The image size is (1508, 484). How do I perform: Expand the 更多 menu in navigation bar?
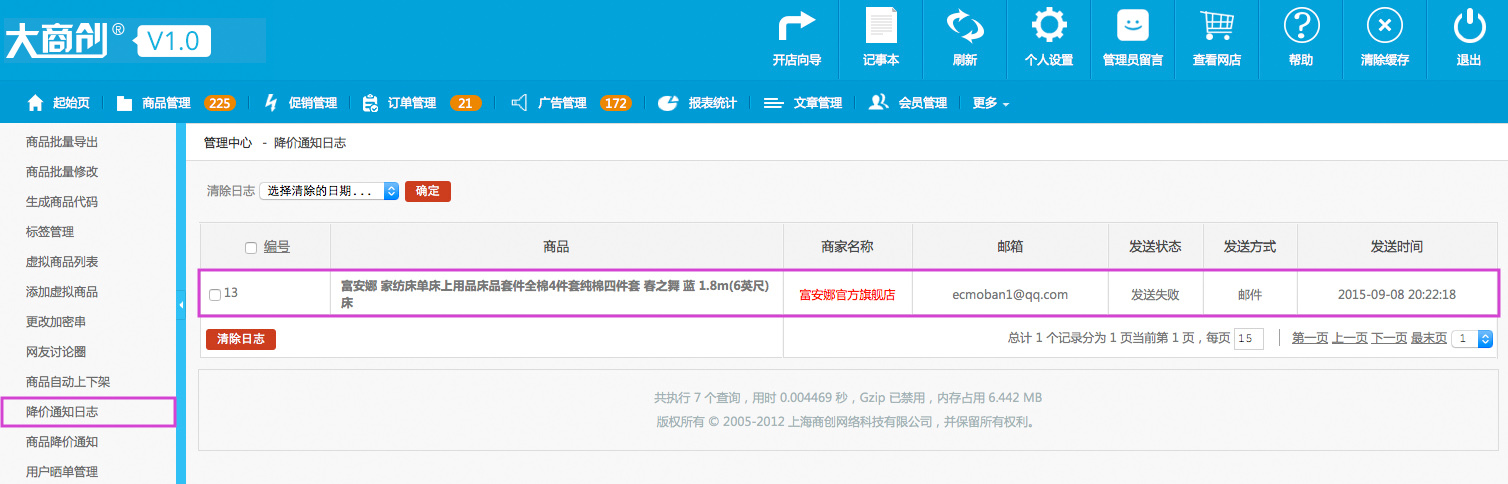point(990,103)
